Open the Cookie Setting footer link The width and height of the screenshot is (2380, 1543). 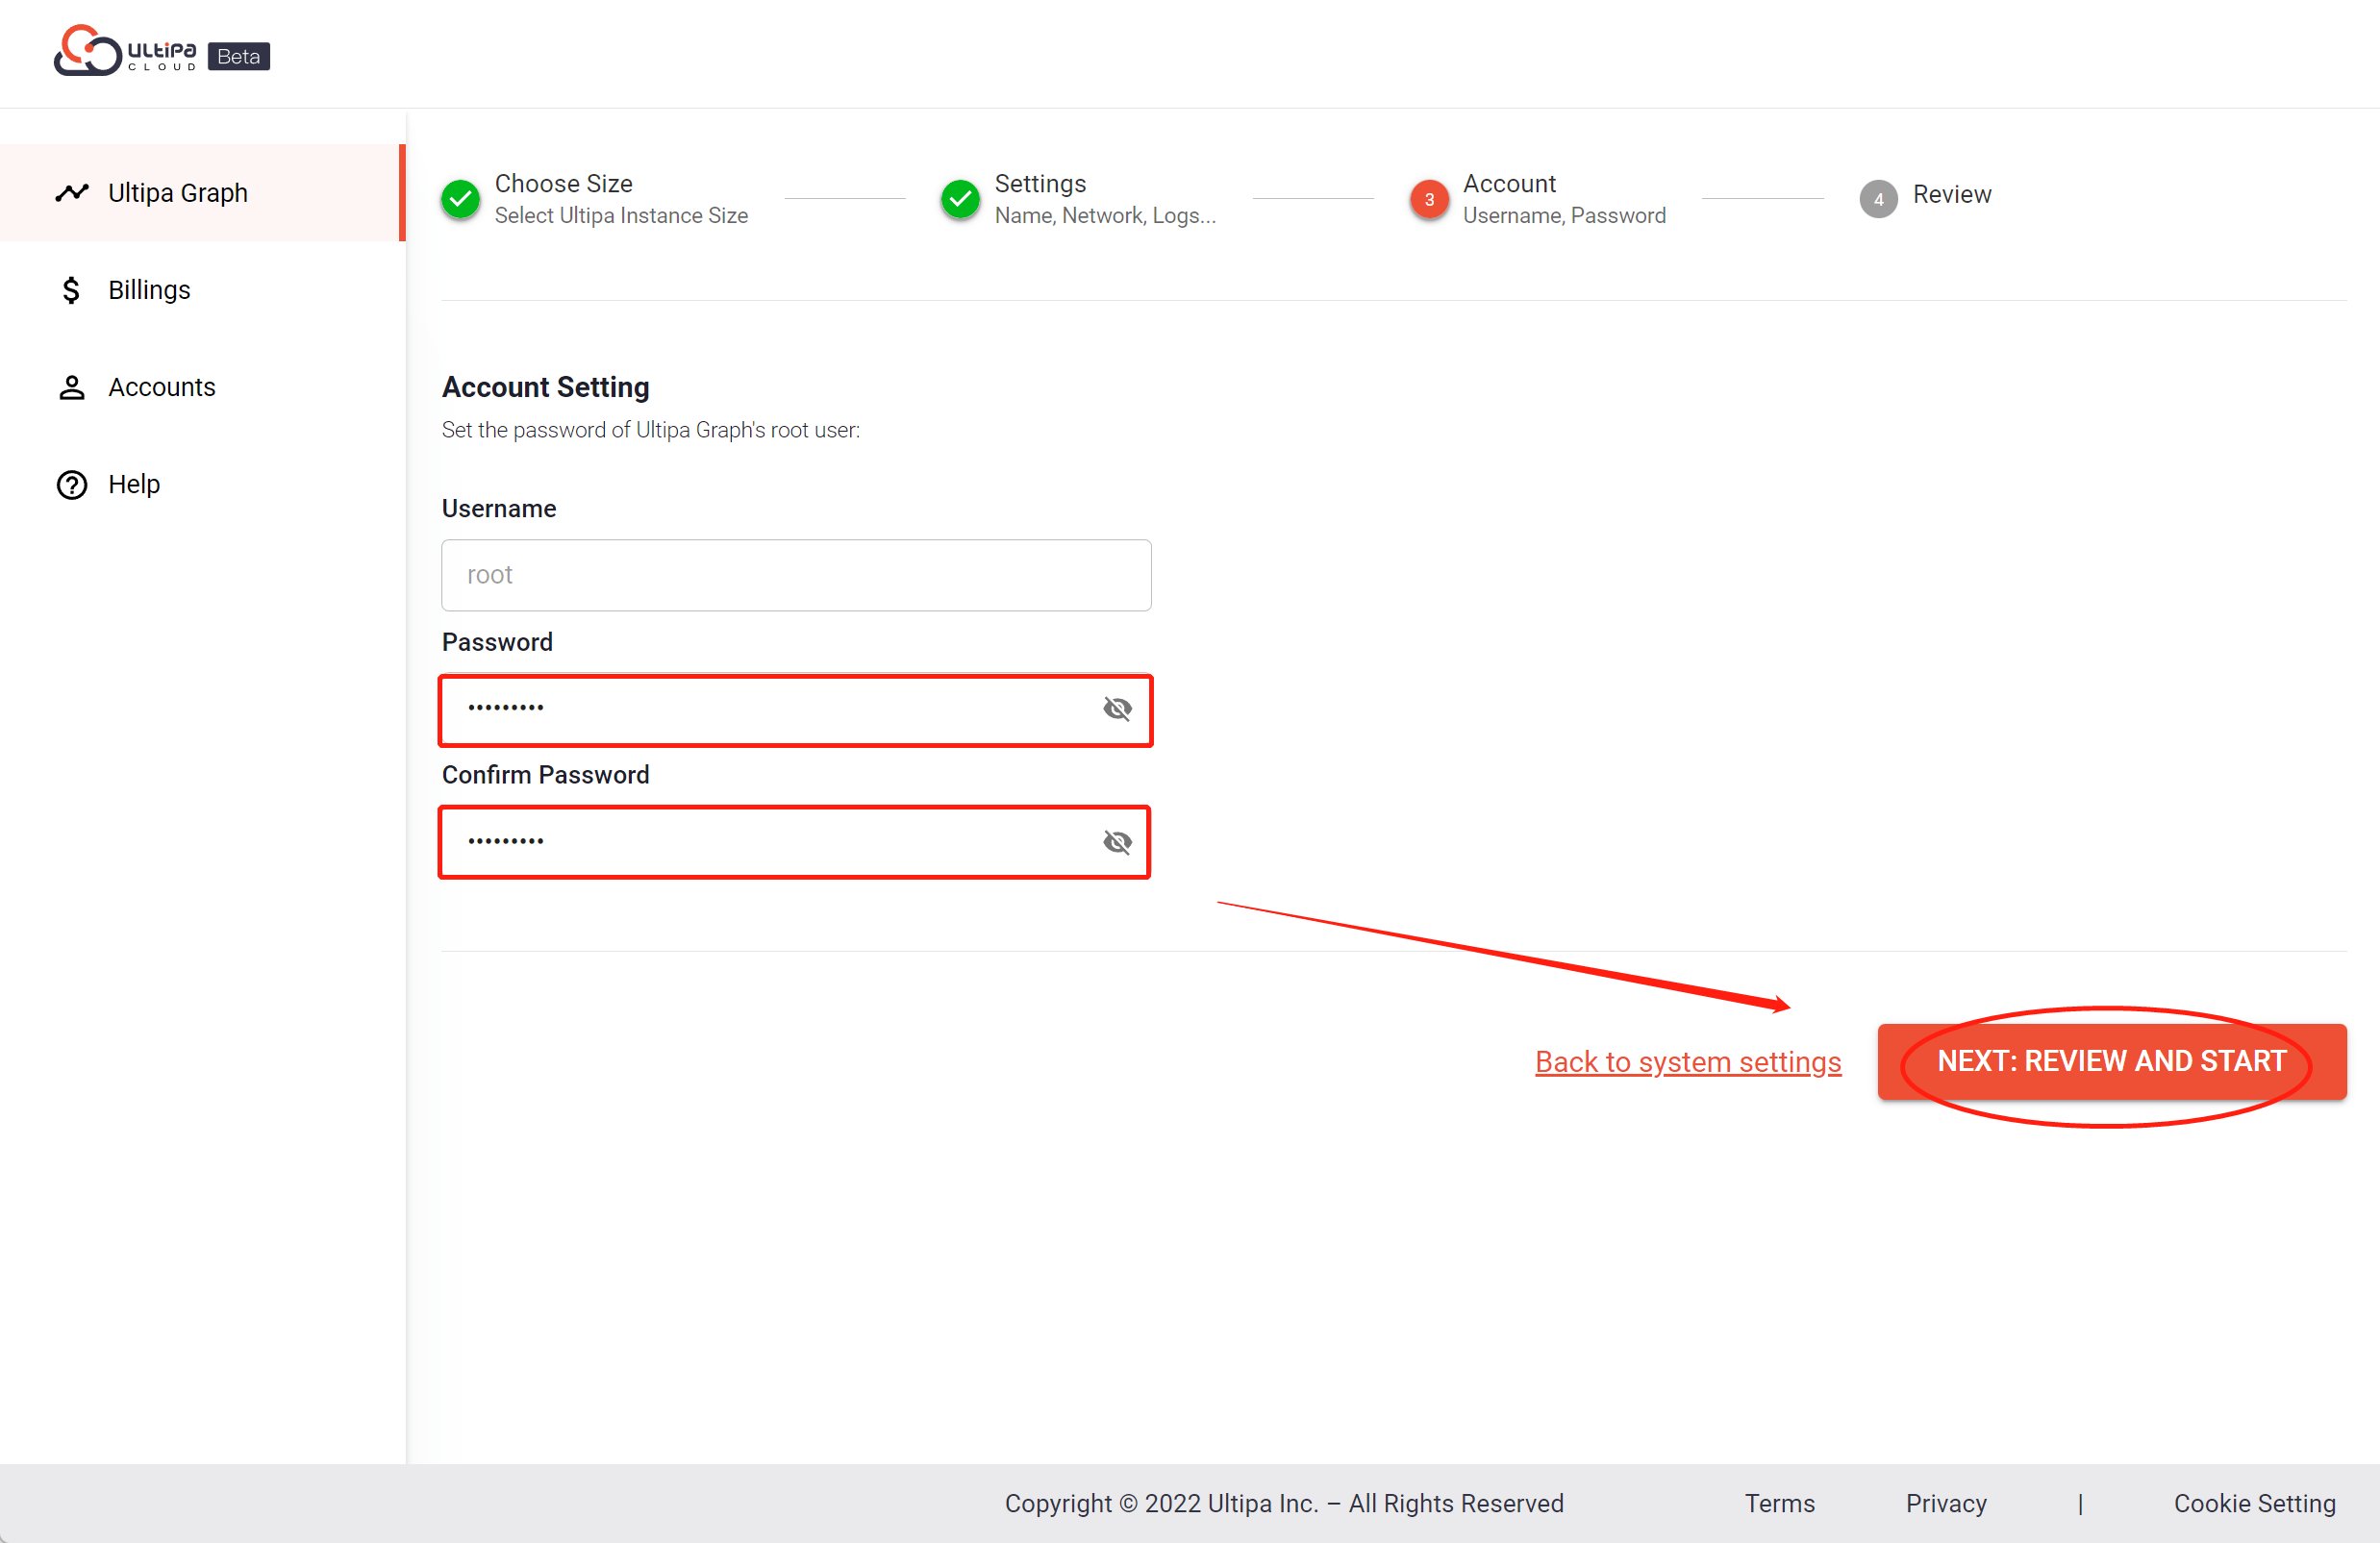pyautogui.click(x=2255, y=1503)
